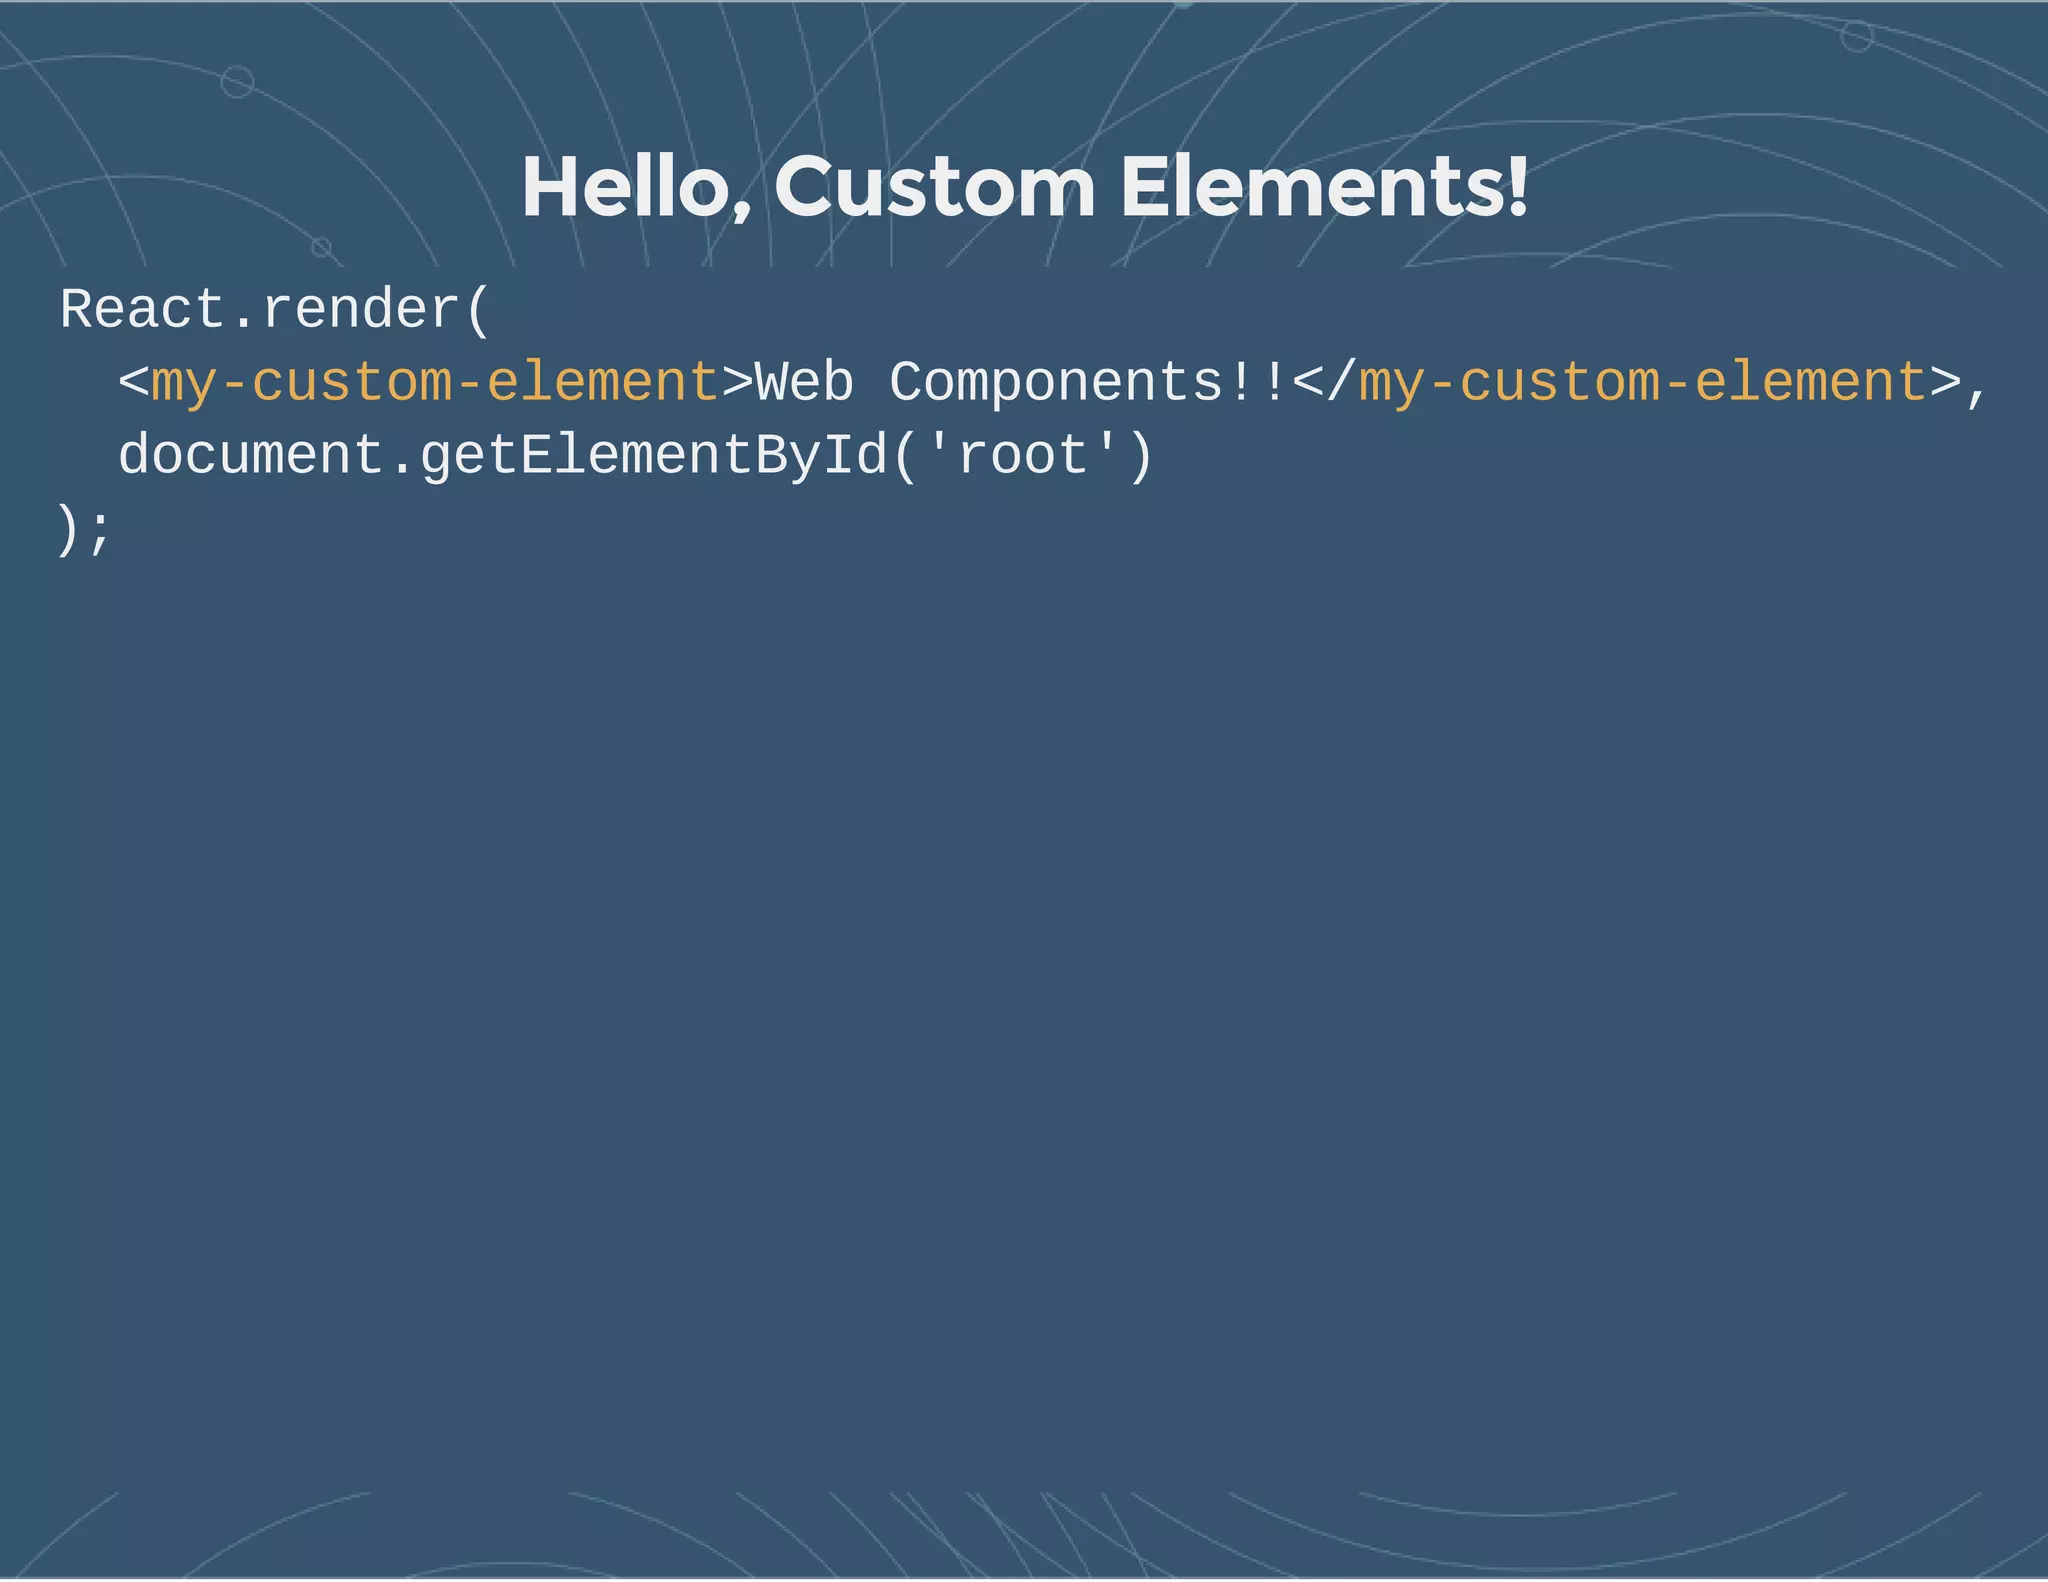Click the slide title 'Hello, Custom Elements!'
Screen dimensions: 2048x1582
point(1025,188)
